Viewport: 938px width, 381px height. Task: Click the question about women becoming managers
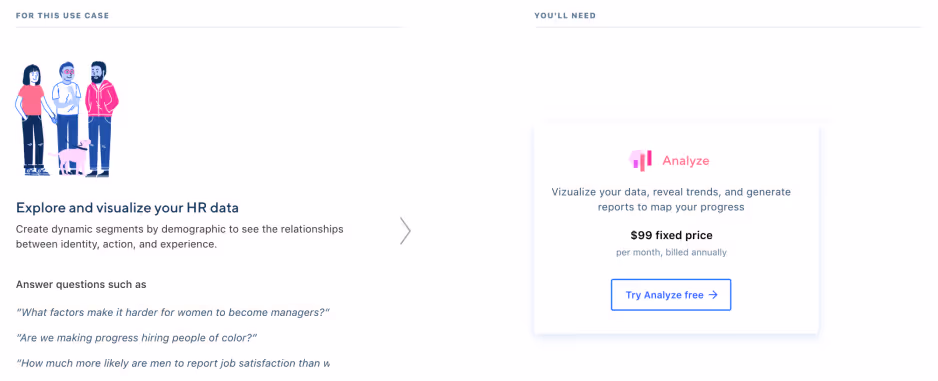point(173,312)
